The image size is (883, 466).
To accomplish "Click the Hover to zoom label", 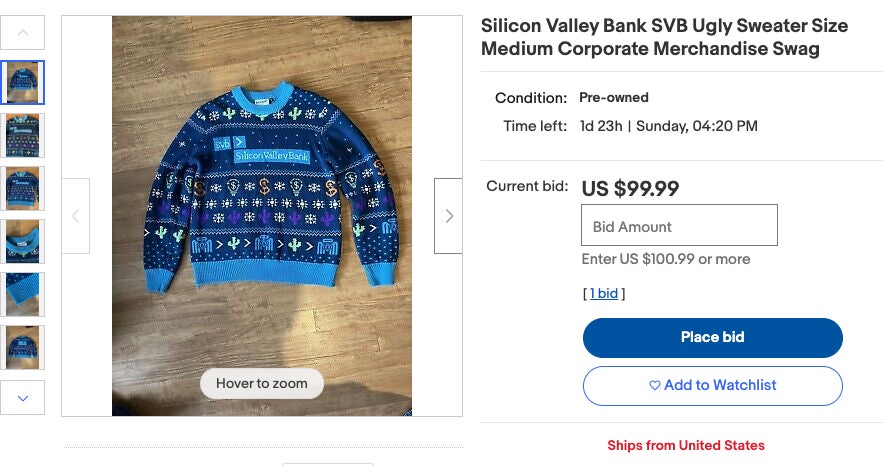I will click(x=262, y=383).
